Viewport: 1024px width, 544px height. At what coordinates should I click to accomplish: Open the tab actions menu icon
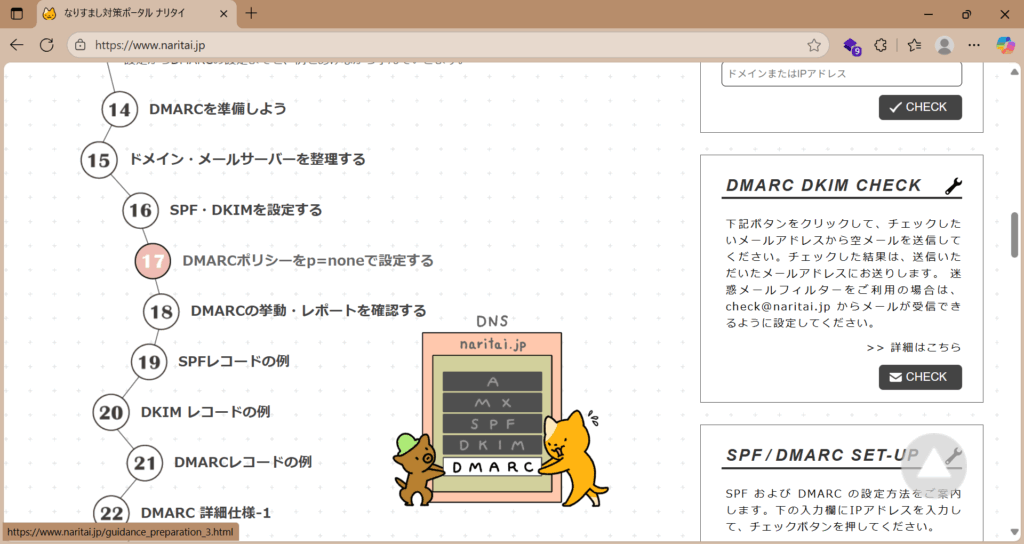point(17,14)
